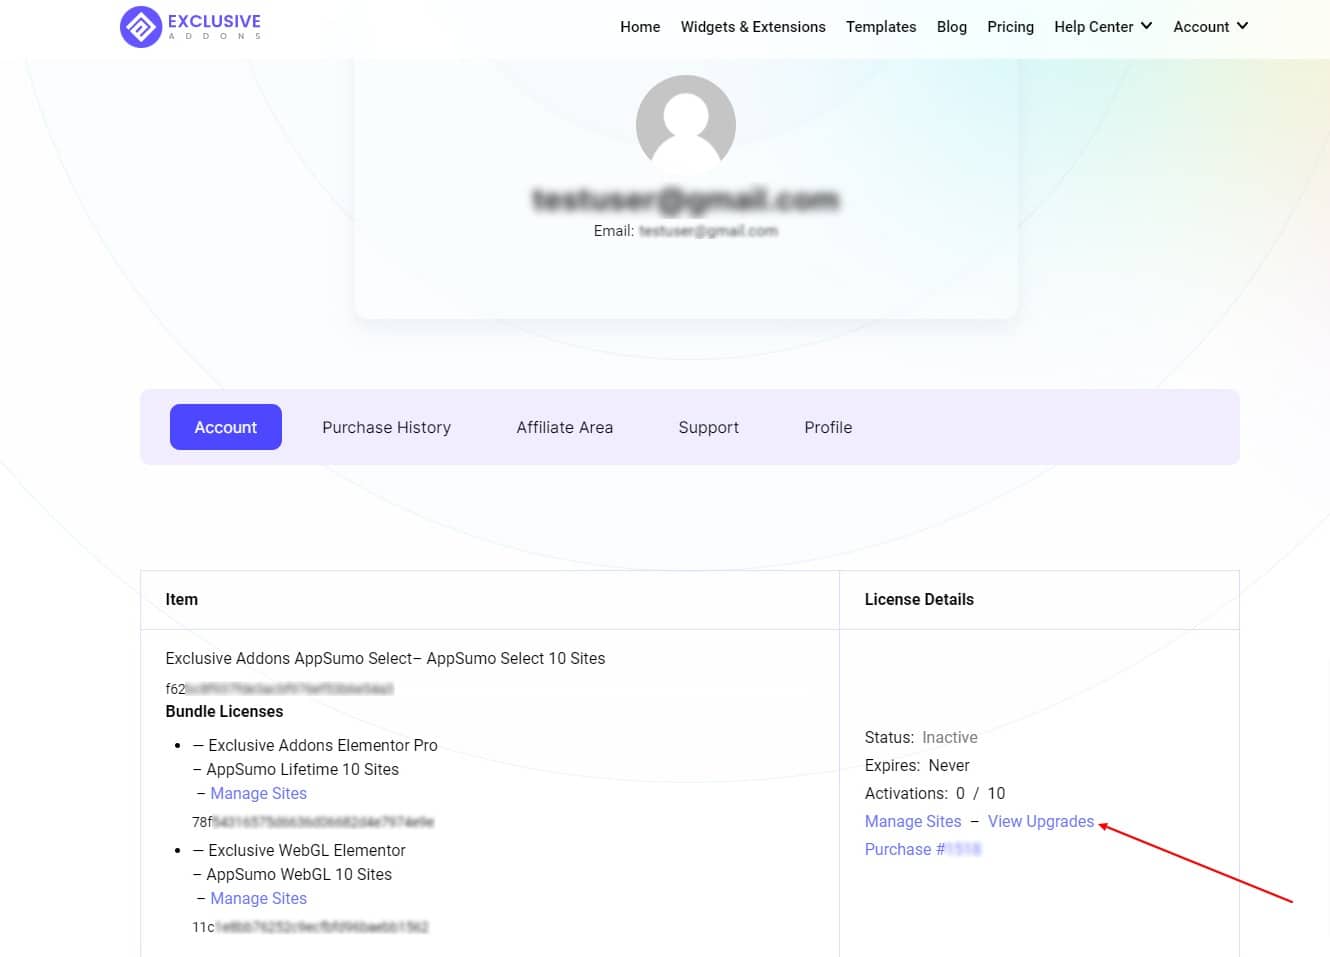Click the 'Activations: 0 / 10' line

tap(935, 793)
